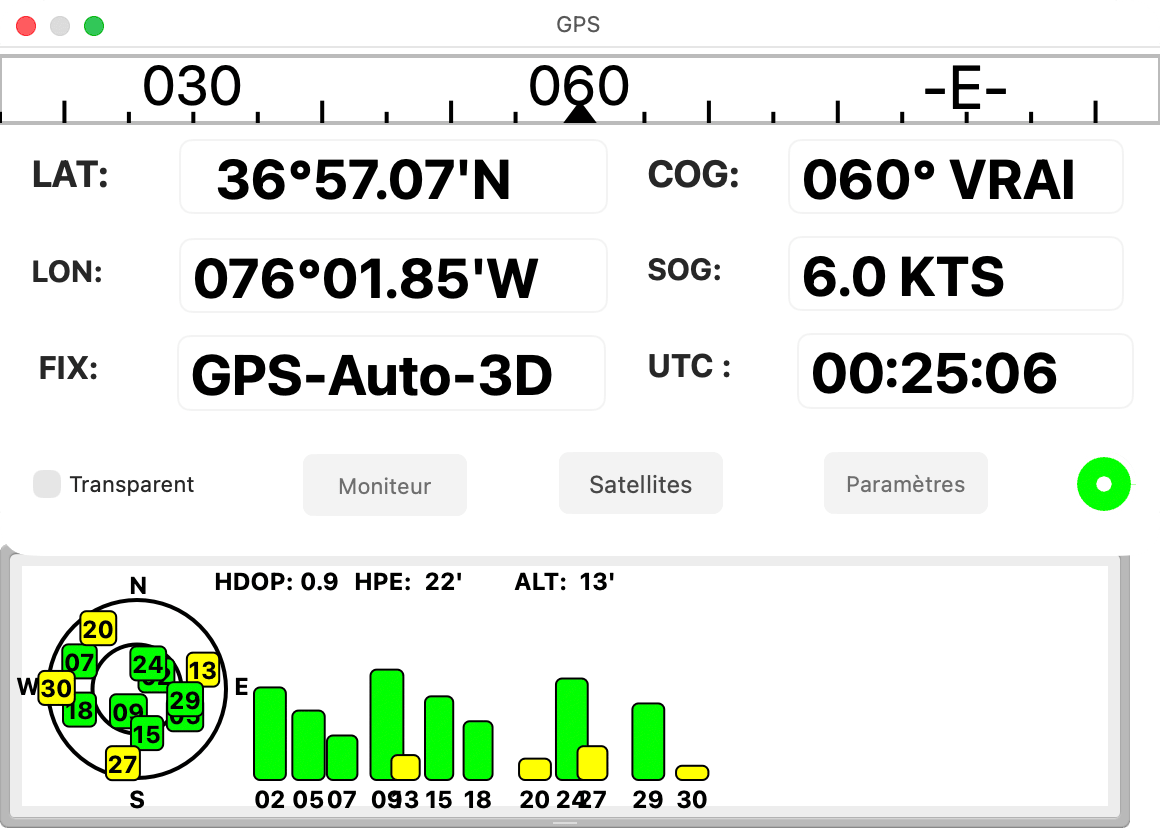Click the green signal bar for satellite 15
Image resolution: width=1160 pixels, height=828 pixels.
click(439, 738)
